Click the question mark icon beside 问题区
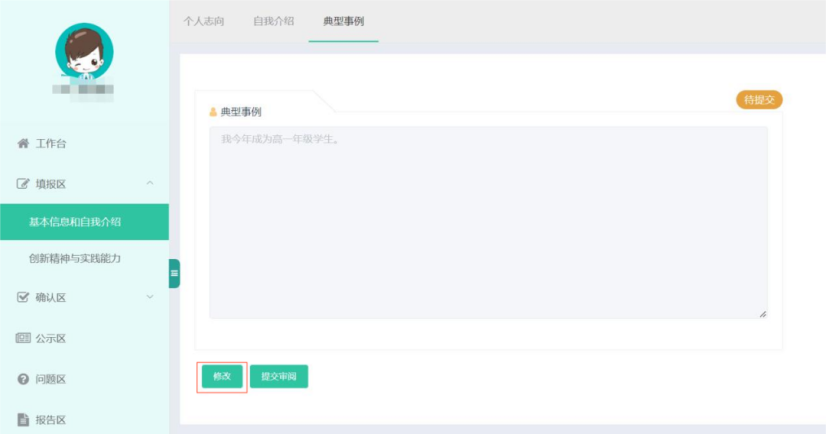 tap(23, 379)
